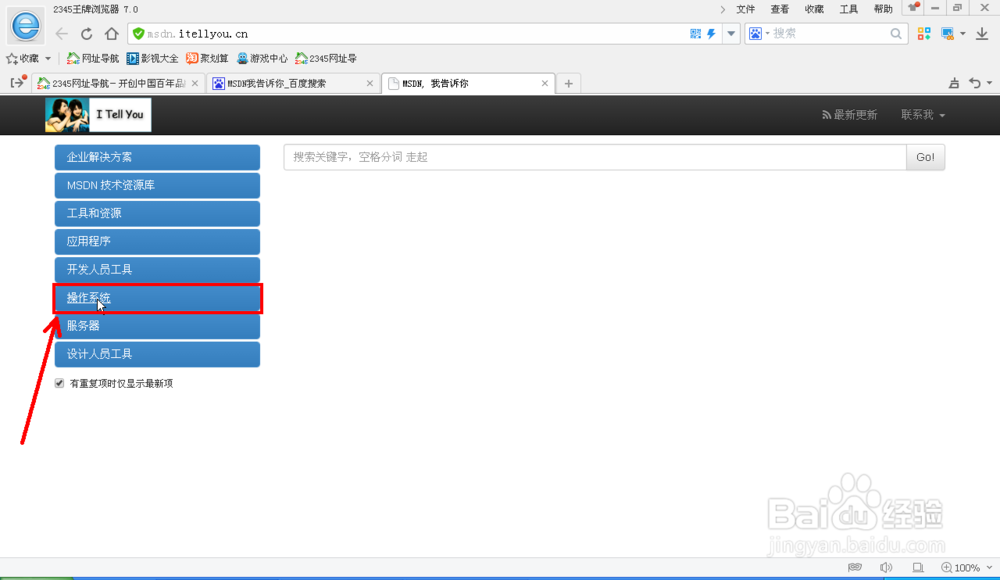Open the 查看 menu

pyautogui.click(x=779, y=9)
